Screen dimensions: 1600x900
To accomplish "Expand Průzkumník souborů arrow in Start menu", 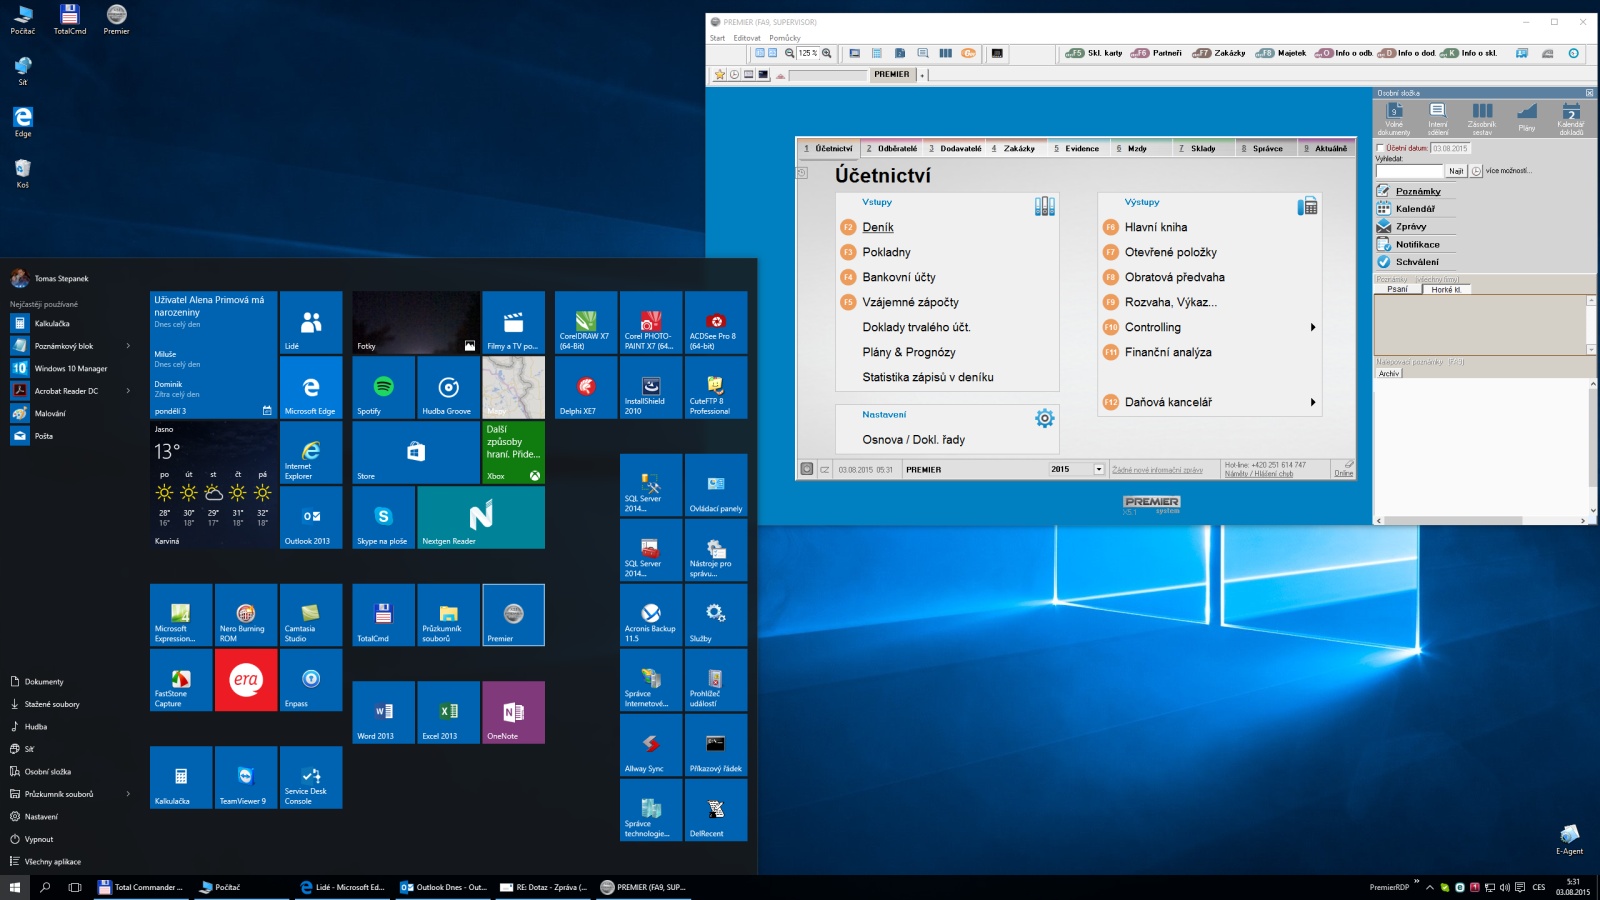I will (x=128, y=794).
